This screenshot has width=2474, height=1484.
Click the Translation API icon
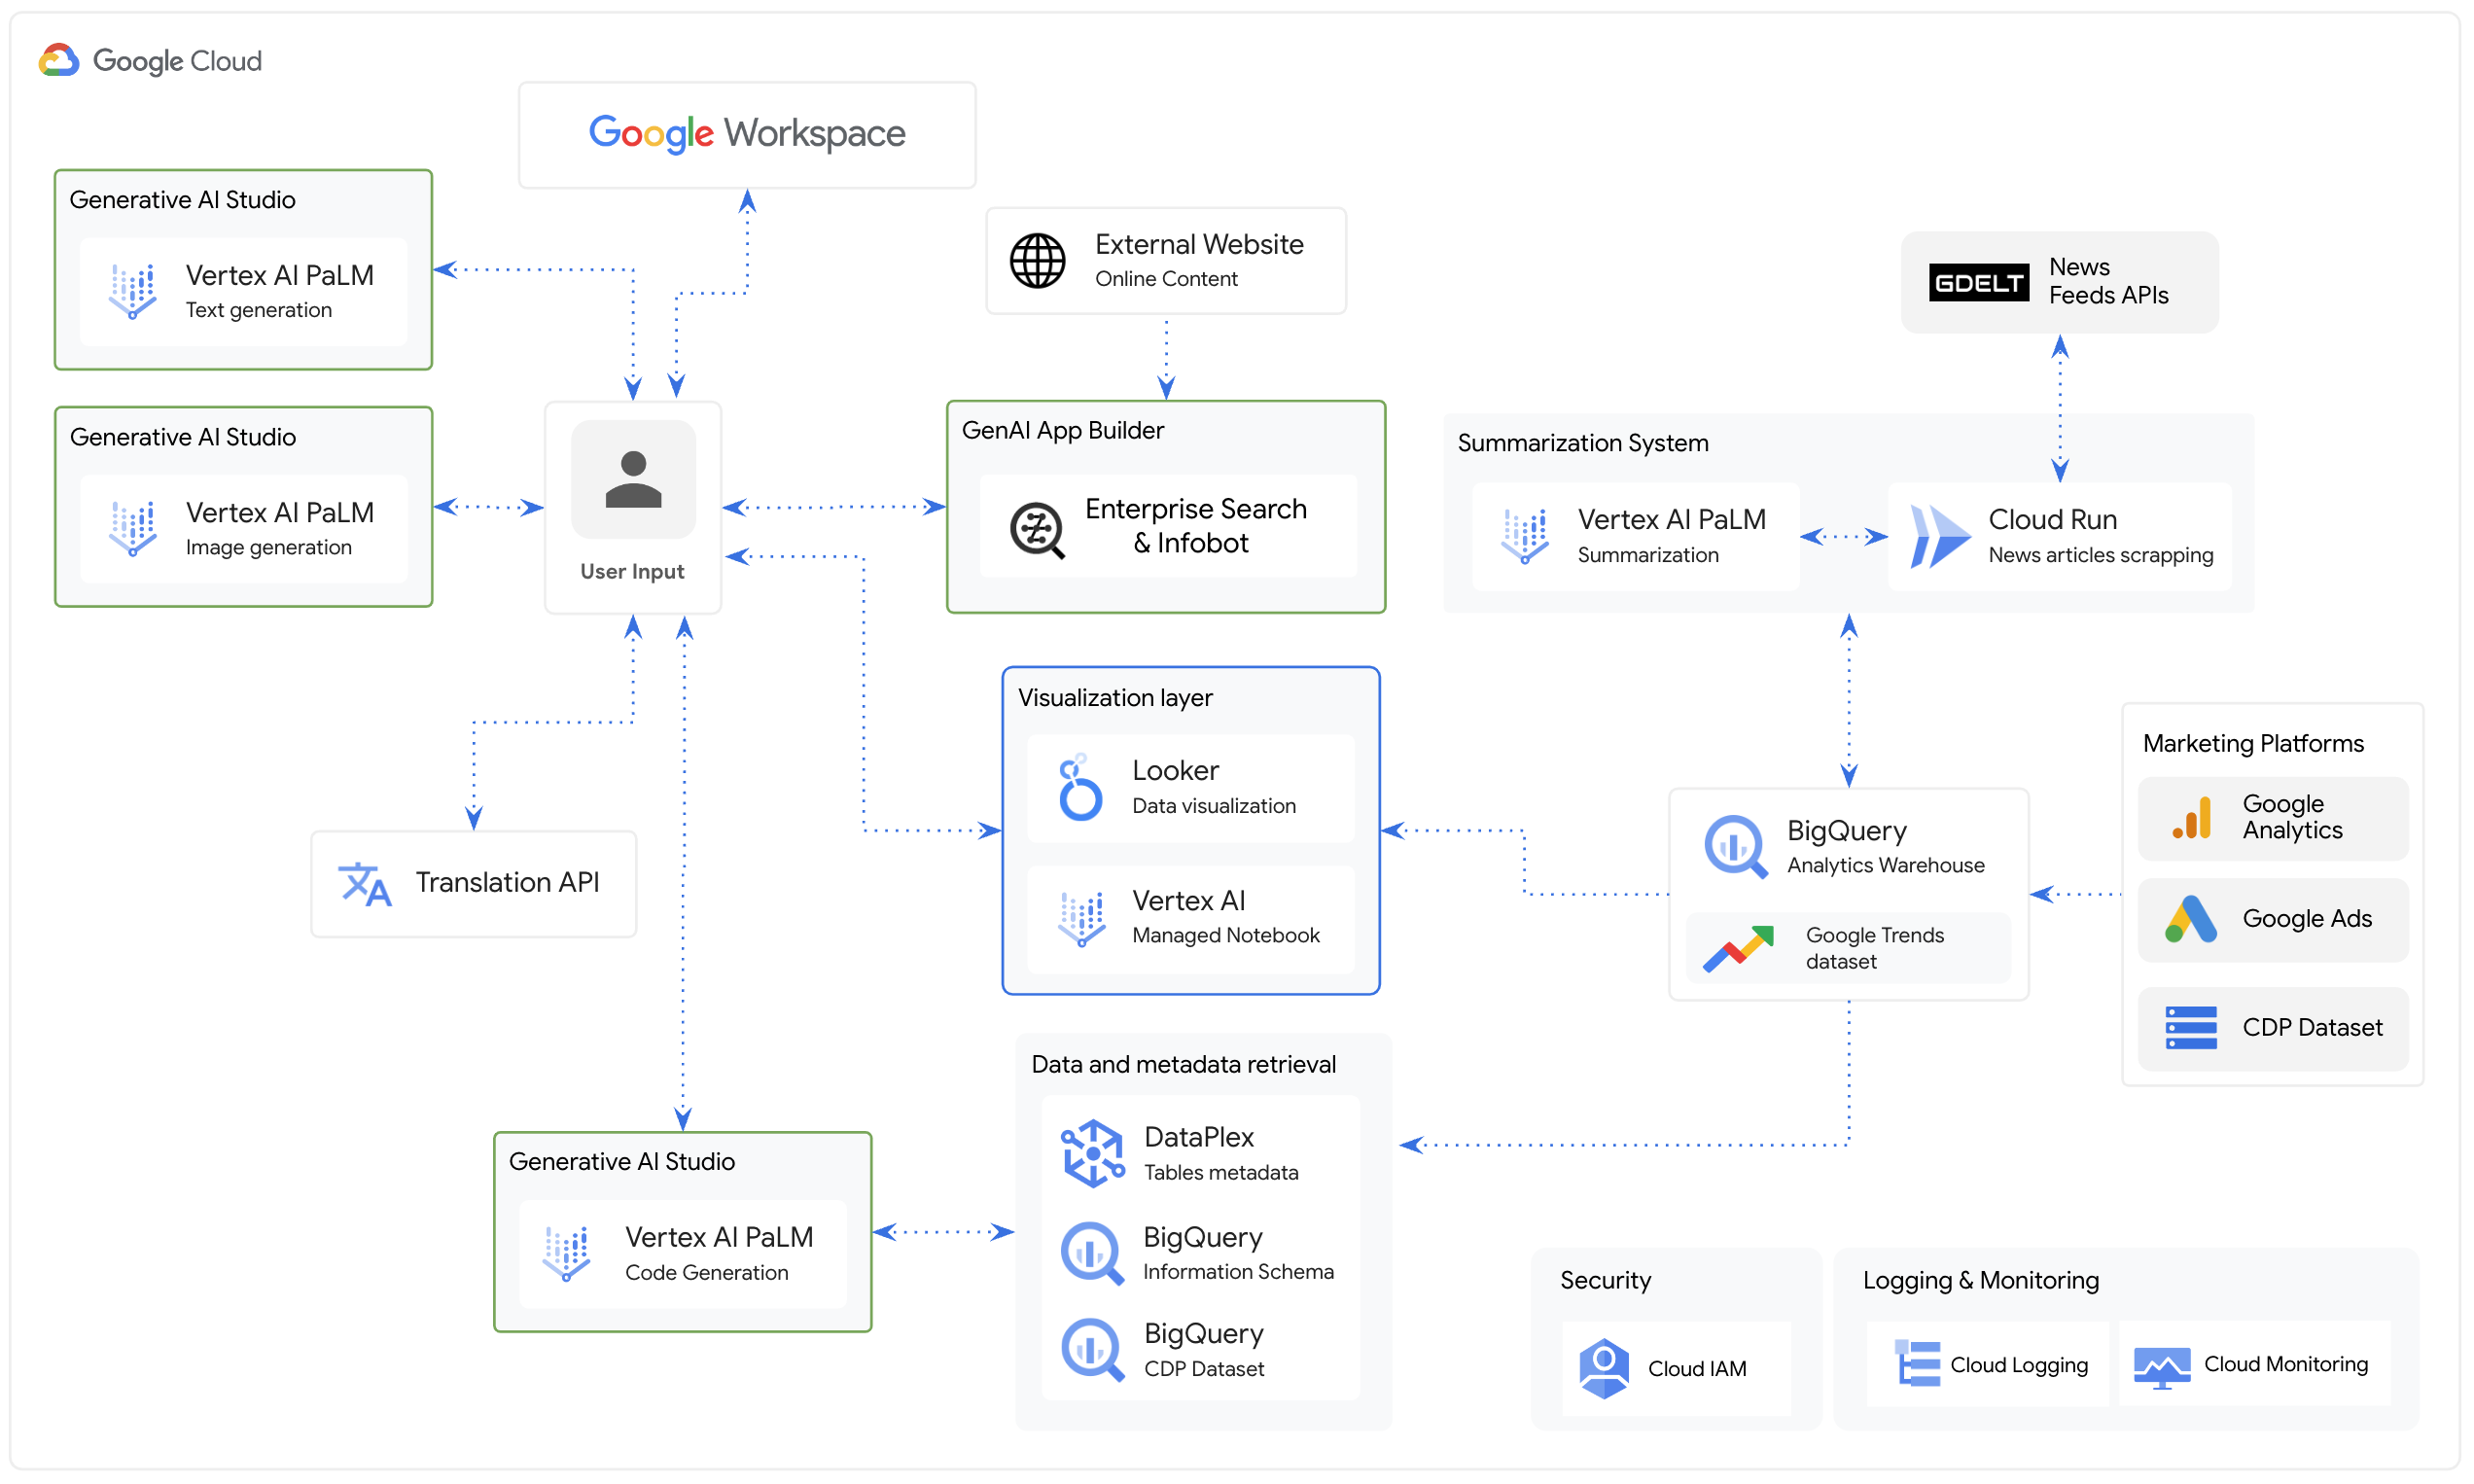click(365, 885)
